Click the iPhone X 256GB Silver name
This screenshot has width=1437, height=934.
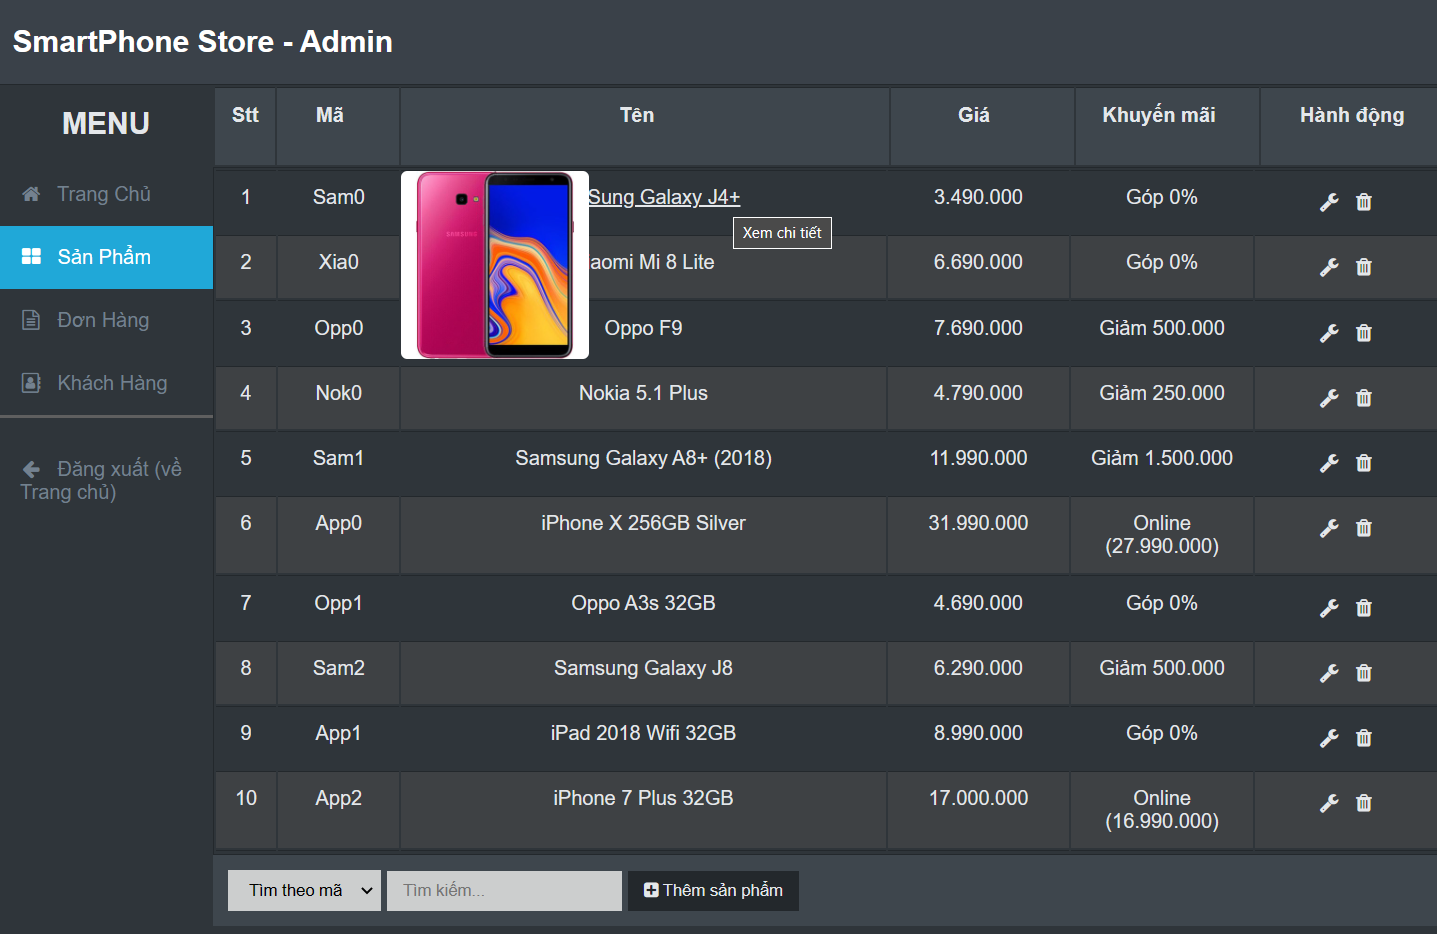coord(643,523)
